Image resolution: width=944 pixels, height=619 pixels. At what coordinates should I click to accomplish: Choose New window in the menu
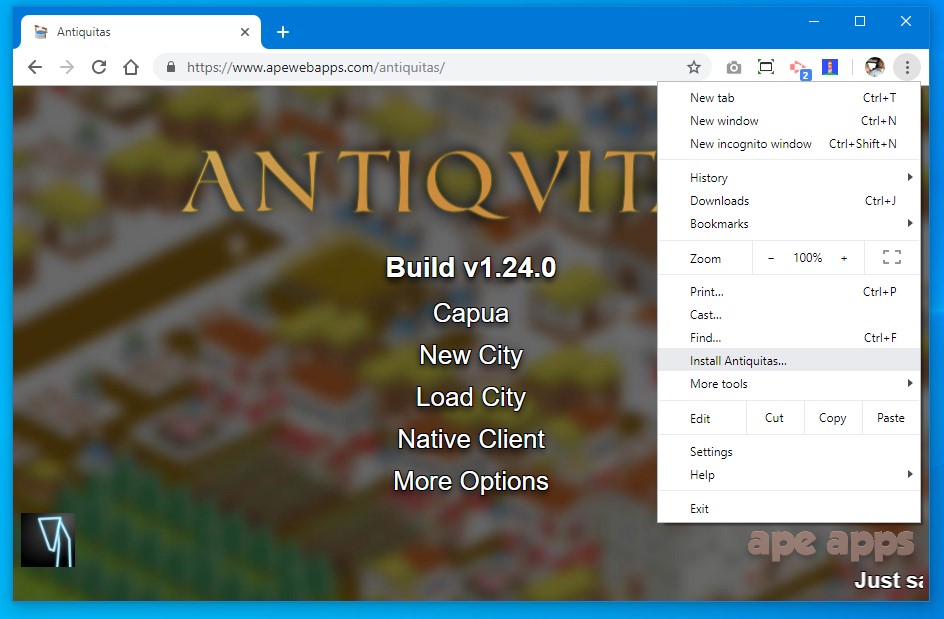[789, 120]
